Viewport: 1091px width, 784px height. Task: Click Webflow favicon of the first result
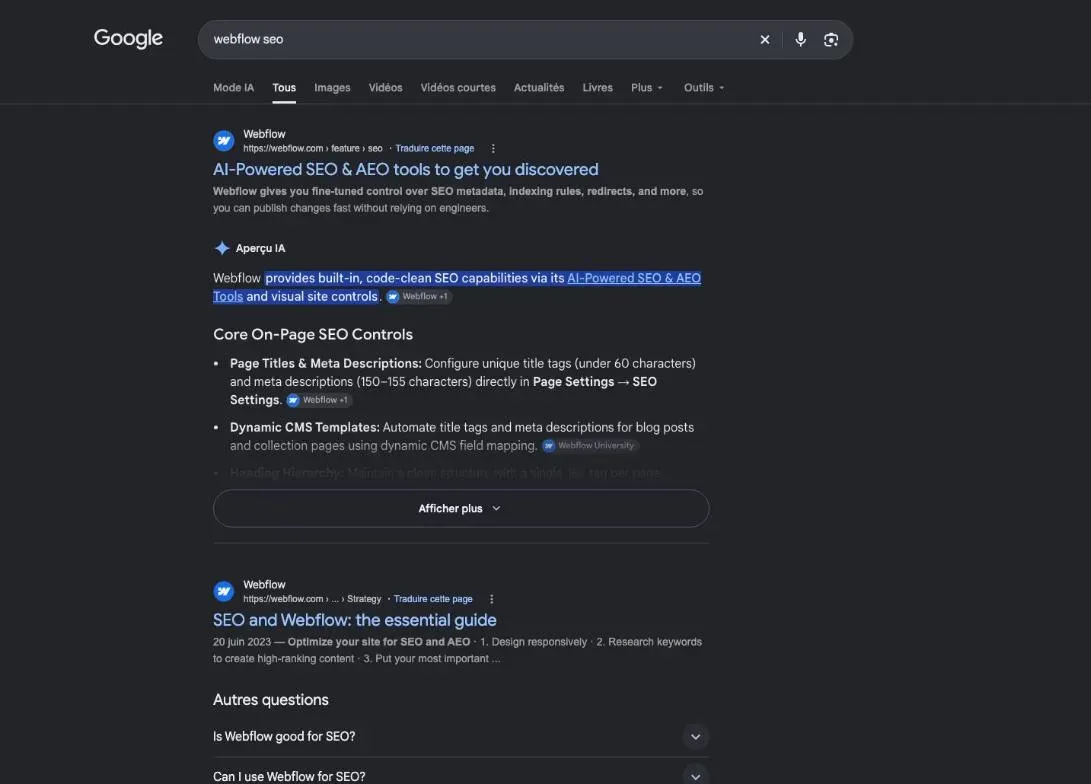pos(223,141)
